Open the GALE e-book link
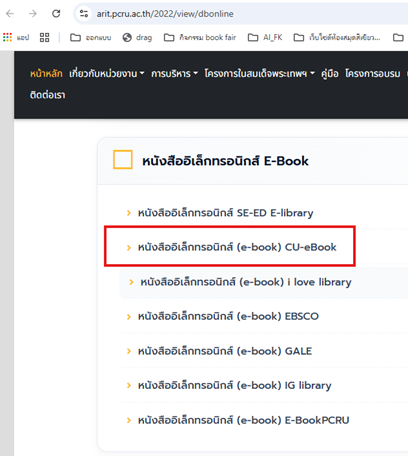The image size is (408, 456). [x=225, y=351]
